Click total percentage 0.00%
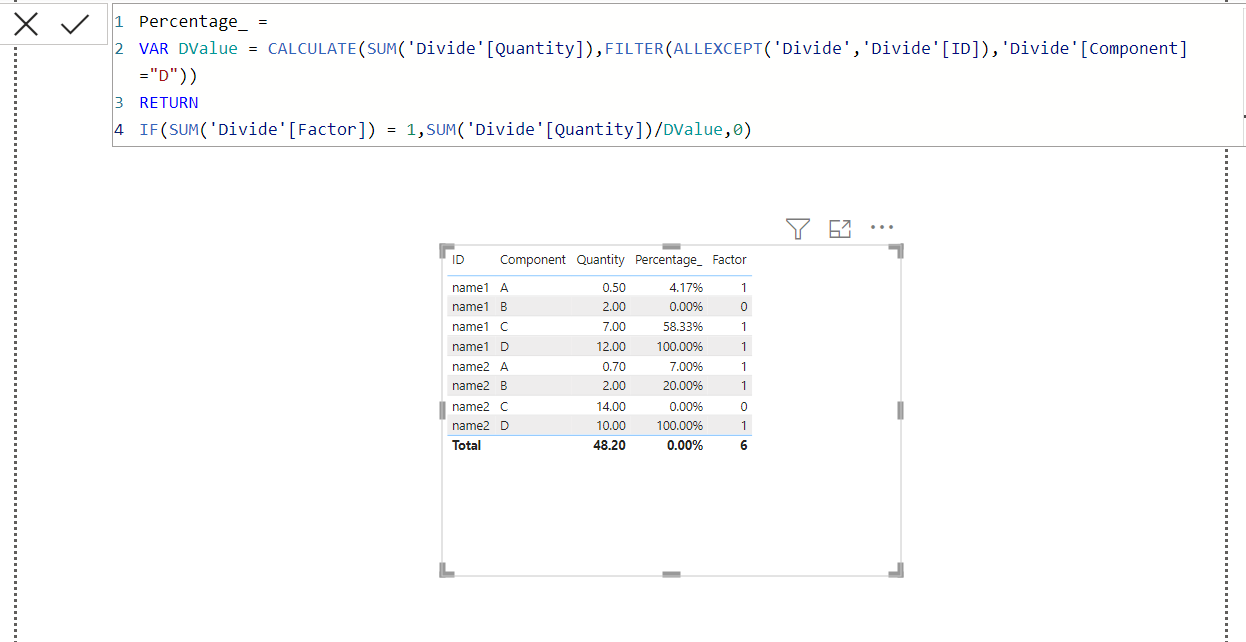This screenshot has height=642, width=1246. [x=686, y=445]
